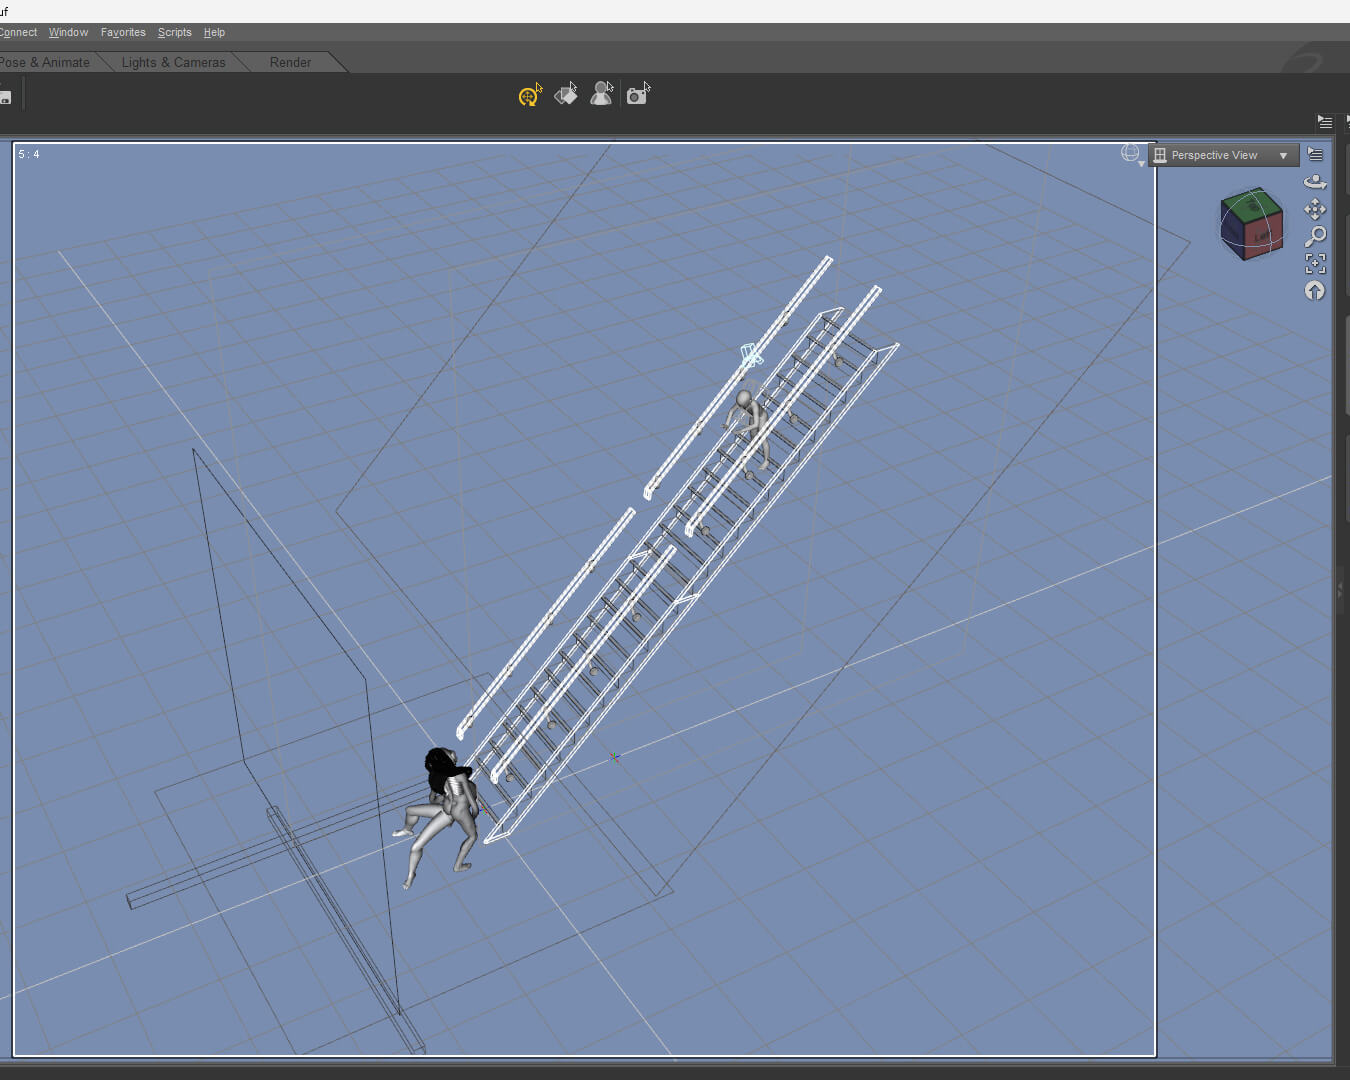Select the dark-haired figure at ladder base
The width and height of the screenshot is (1350, 1080).
click(x=439, y=816)
